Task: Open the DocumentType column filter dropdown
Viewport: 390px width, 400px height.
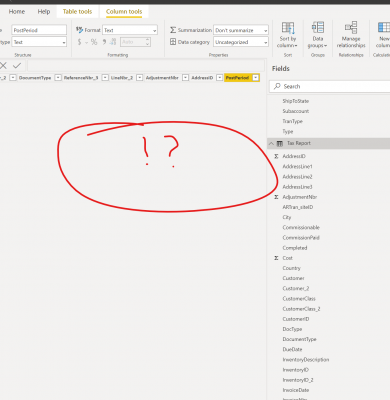Action: click(x=58, y=78)
